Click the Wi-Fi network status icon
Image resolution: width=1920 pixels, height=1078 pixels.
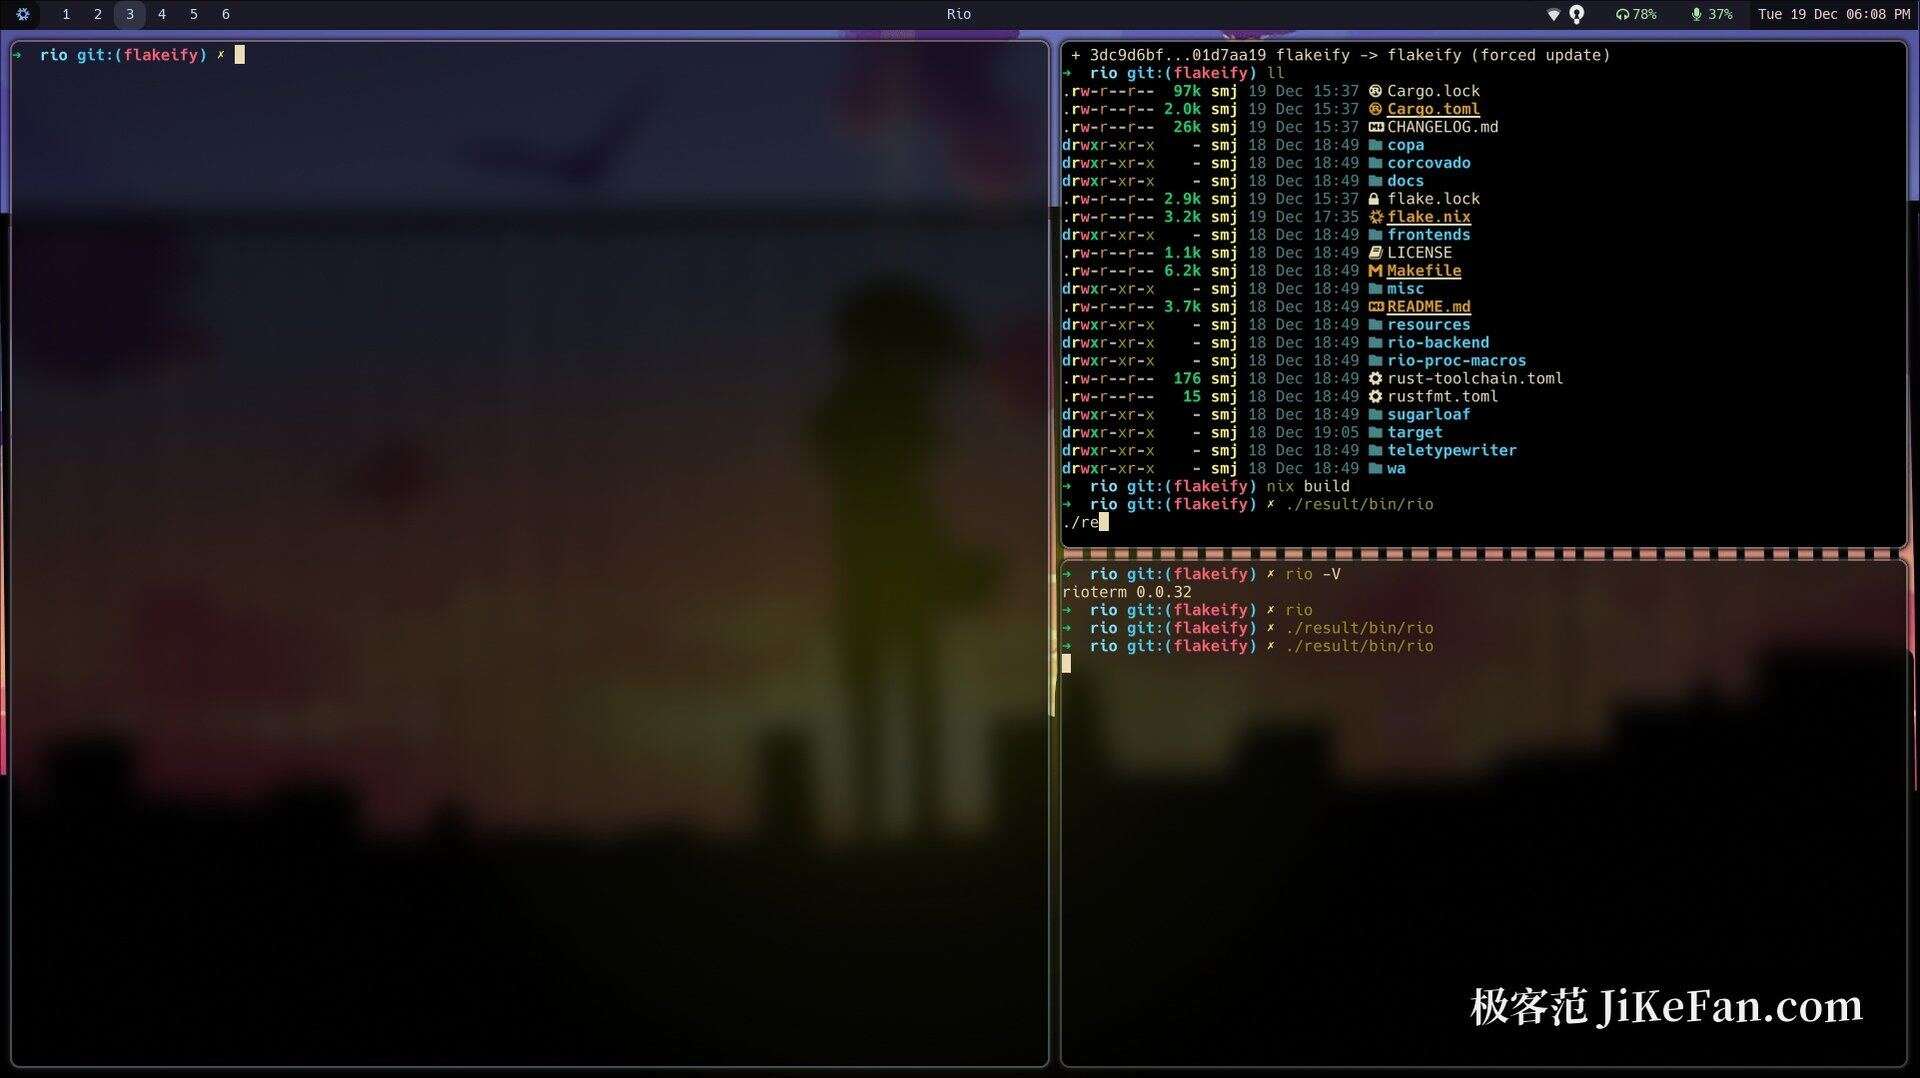click(1553, 14)
